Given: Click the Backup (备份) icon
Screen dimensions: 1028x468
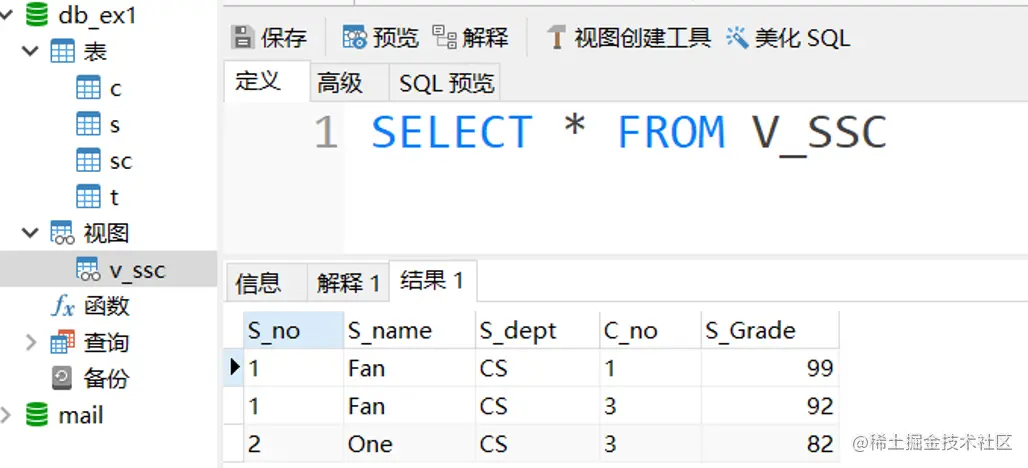Looking at the screenshot, I should [x=62, y=379].
